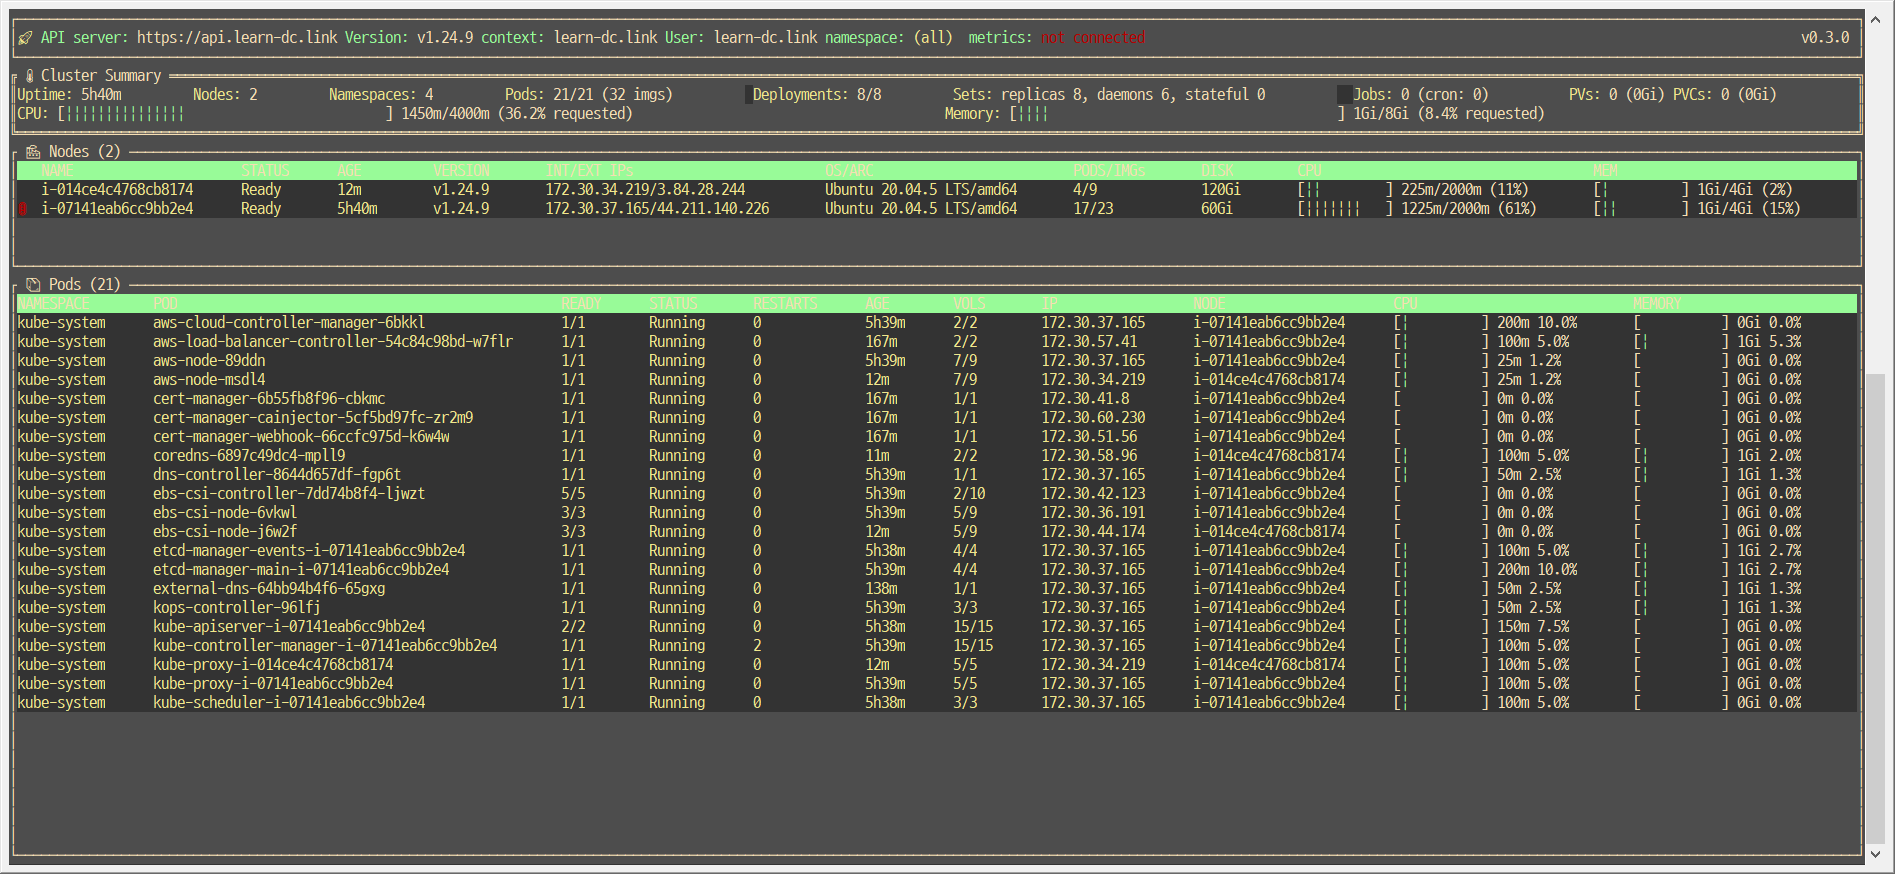This screenshot has width=1895, height=874.
Task: Click the NAME column header in Nodes
Action: point(57,171)
